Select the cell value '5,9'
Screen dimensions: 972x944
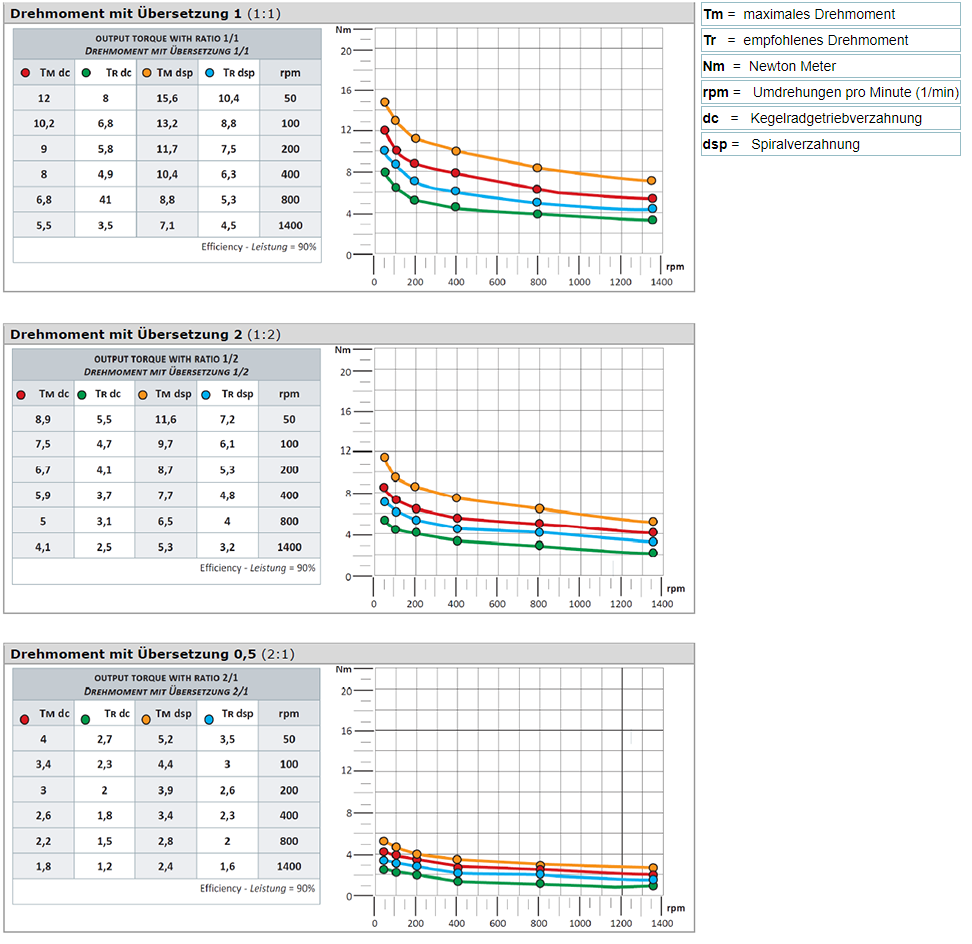(43, 496)
